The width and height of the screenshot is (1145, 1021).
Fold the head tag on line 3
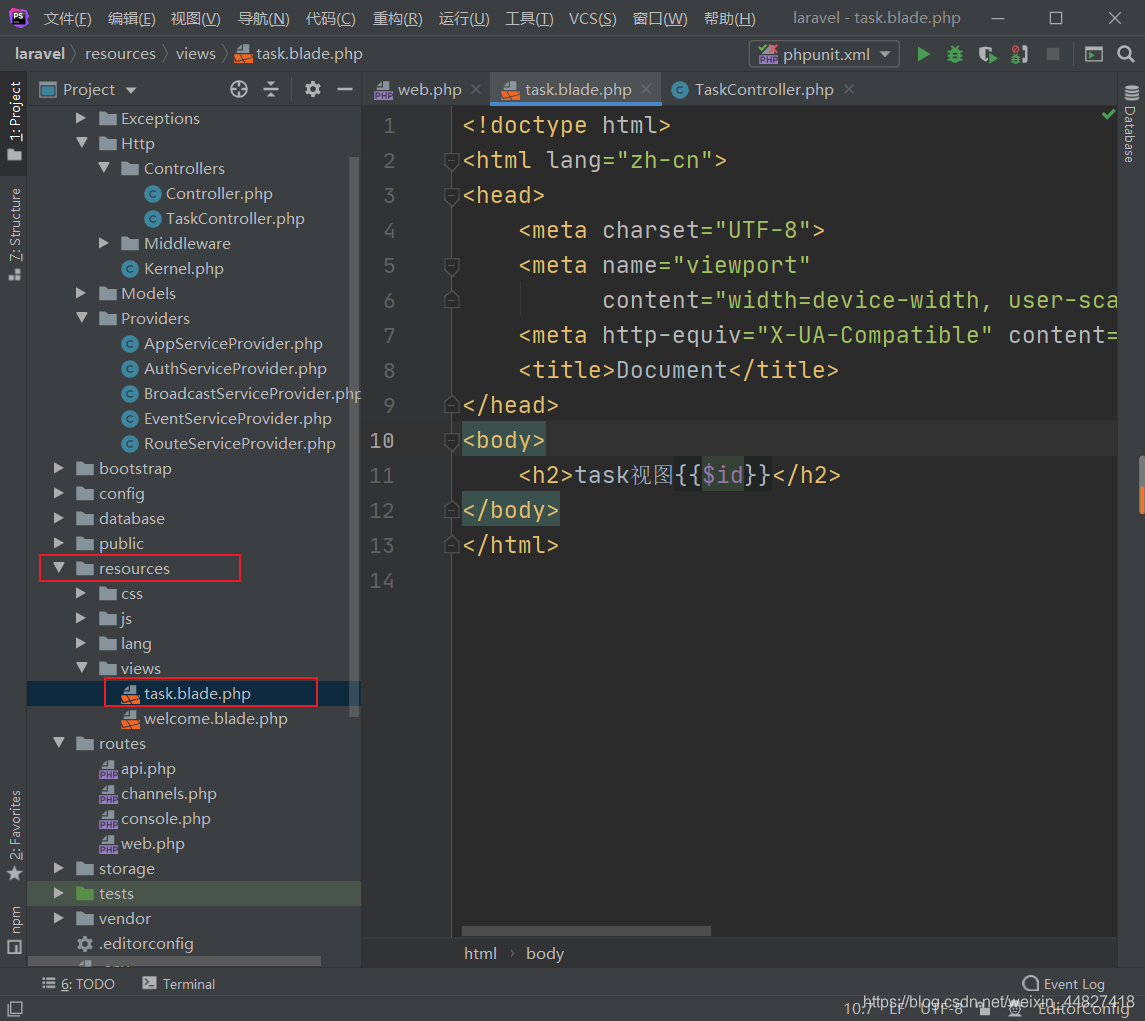coord(452,195)
